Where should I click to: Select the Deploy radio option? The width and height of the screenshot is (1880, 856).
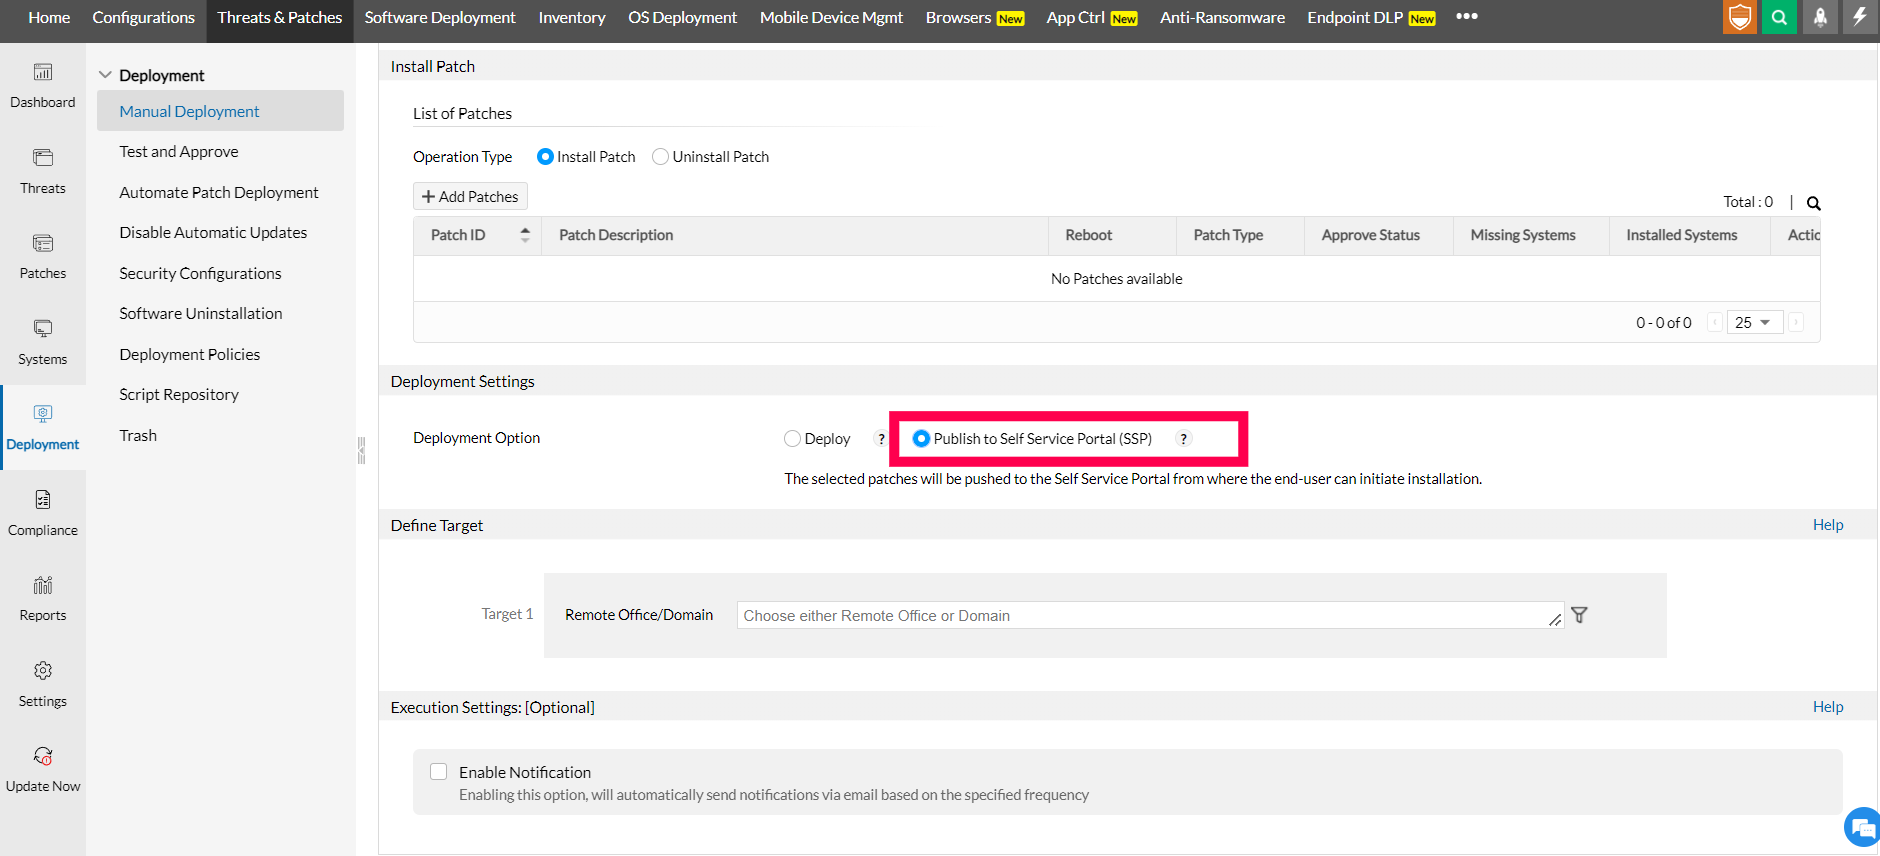pos(793,439)
